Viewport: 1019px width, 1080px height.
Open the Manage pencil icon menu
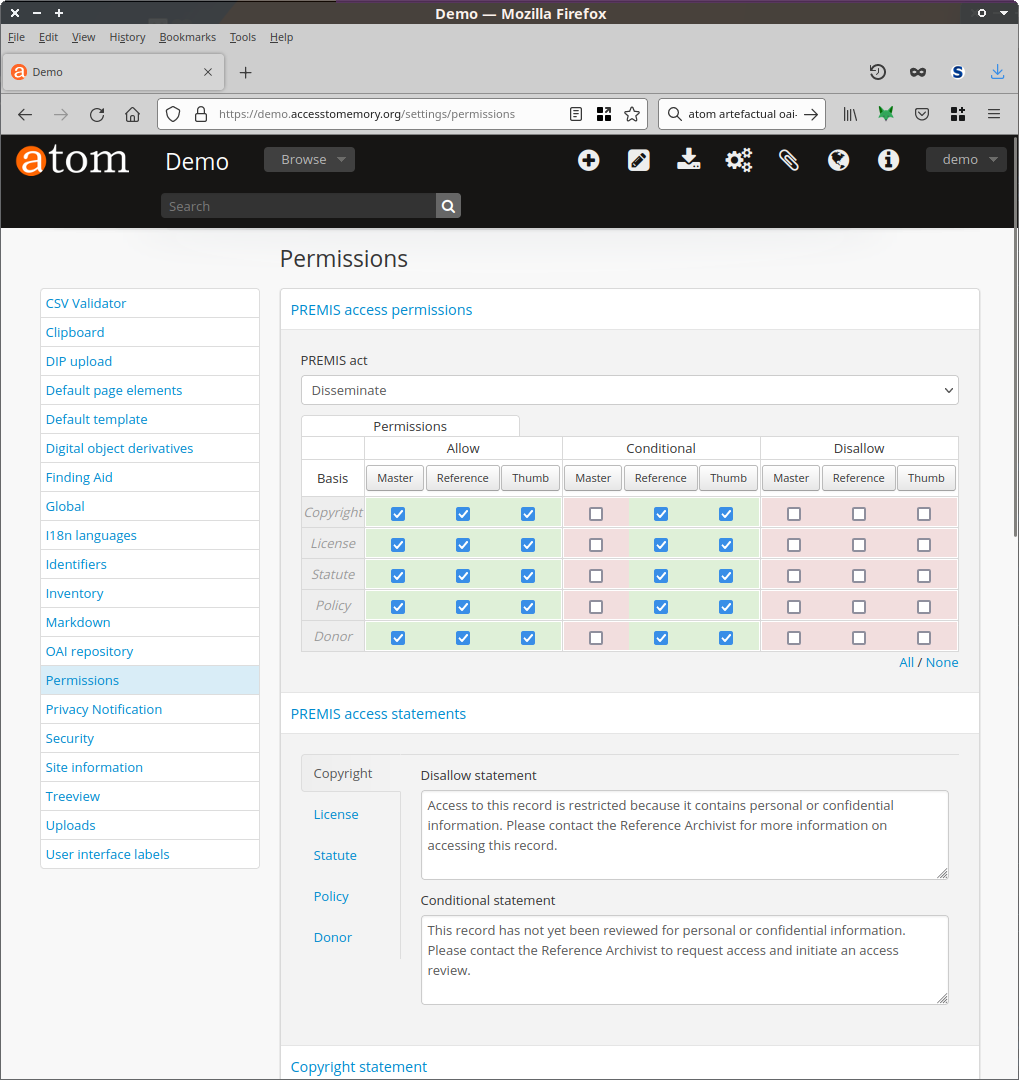tap(639, 160)
